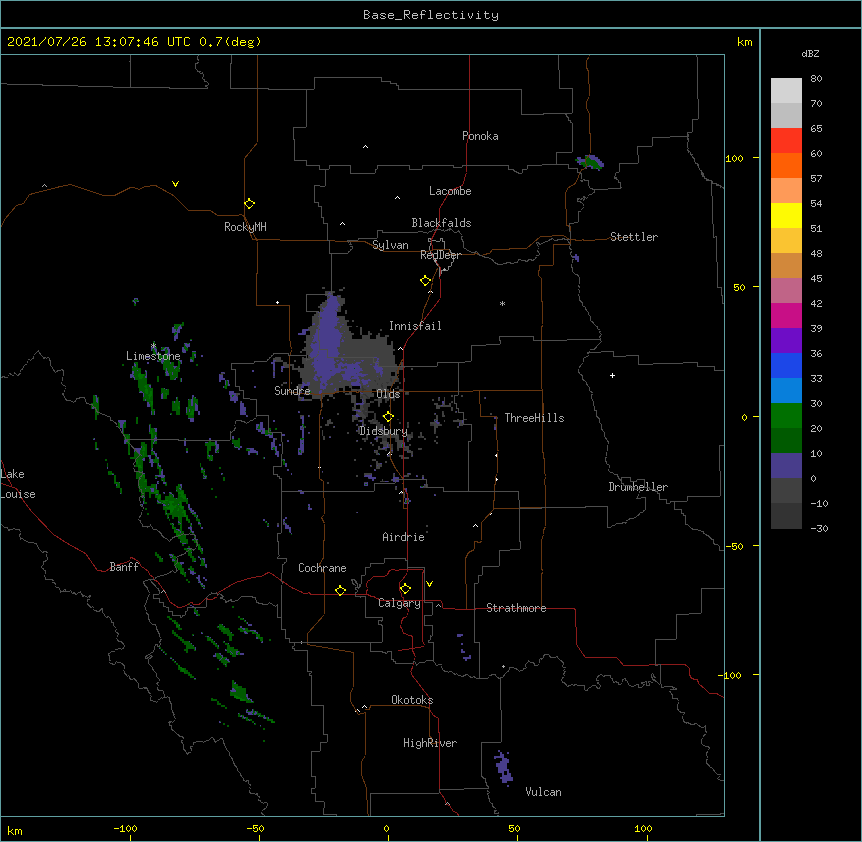Click the Vulcan town label
Viewport: 862px width, 842px height.
tap(543, 792)
